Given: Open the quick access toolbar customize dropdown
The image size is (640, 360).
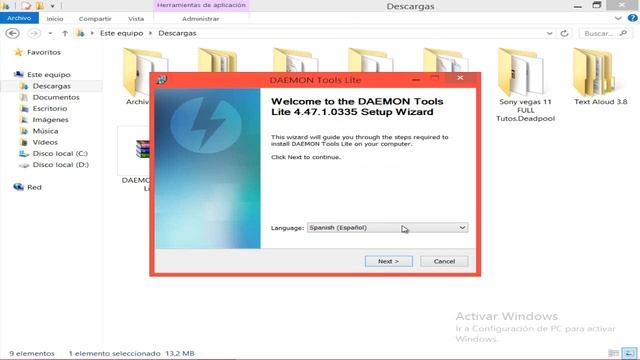Looking at the screenshot, I should tap(52, 6).
